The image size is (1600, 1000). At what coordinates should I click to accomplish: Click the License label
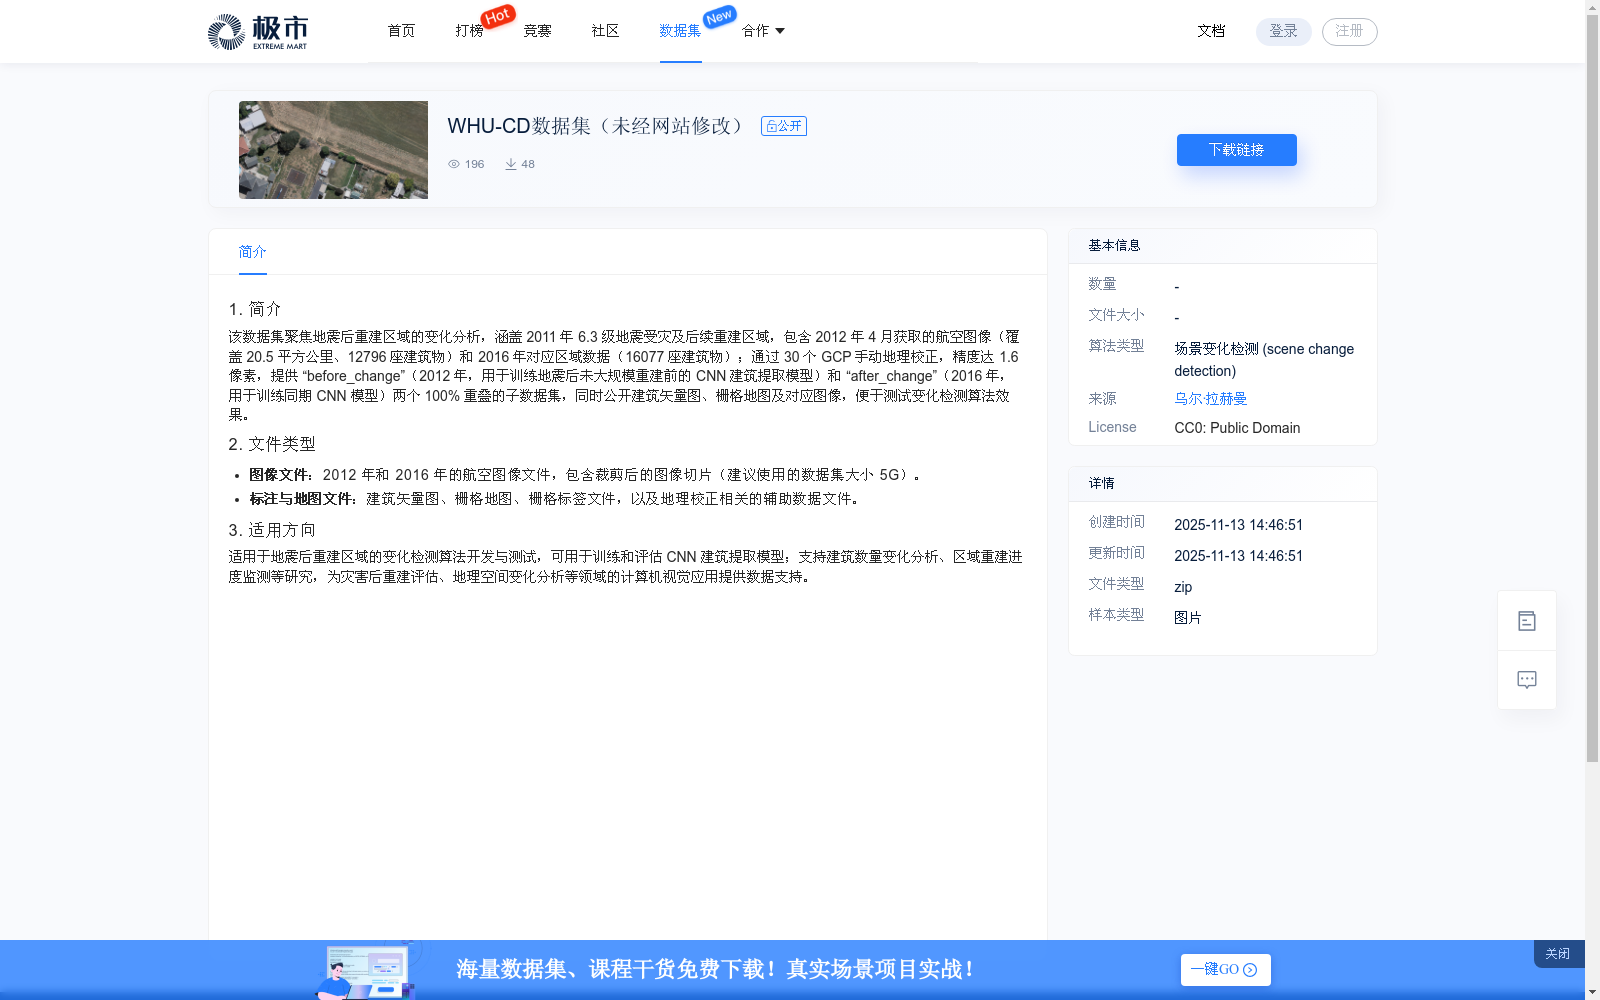point(1112,427)
